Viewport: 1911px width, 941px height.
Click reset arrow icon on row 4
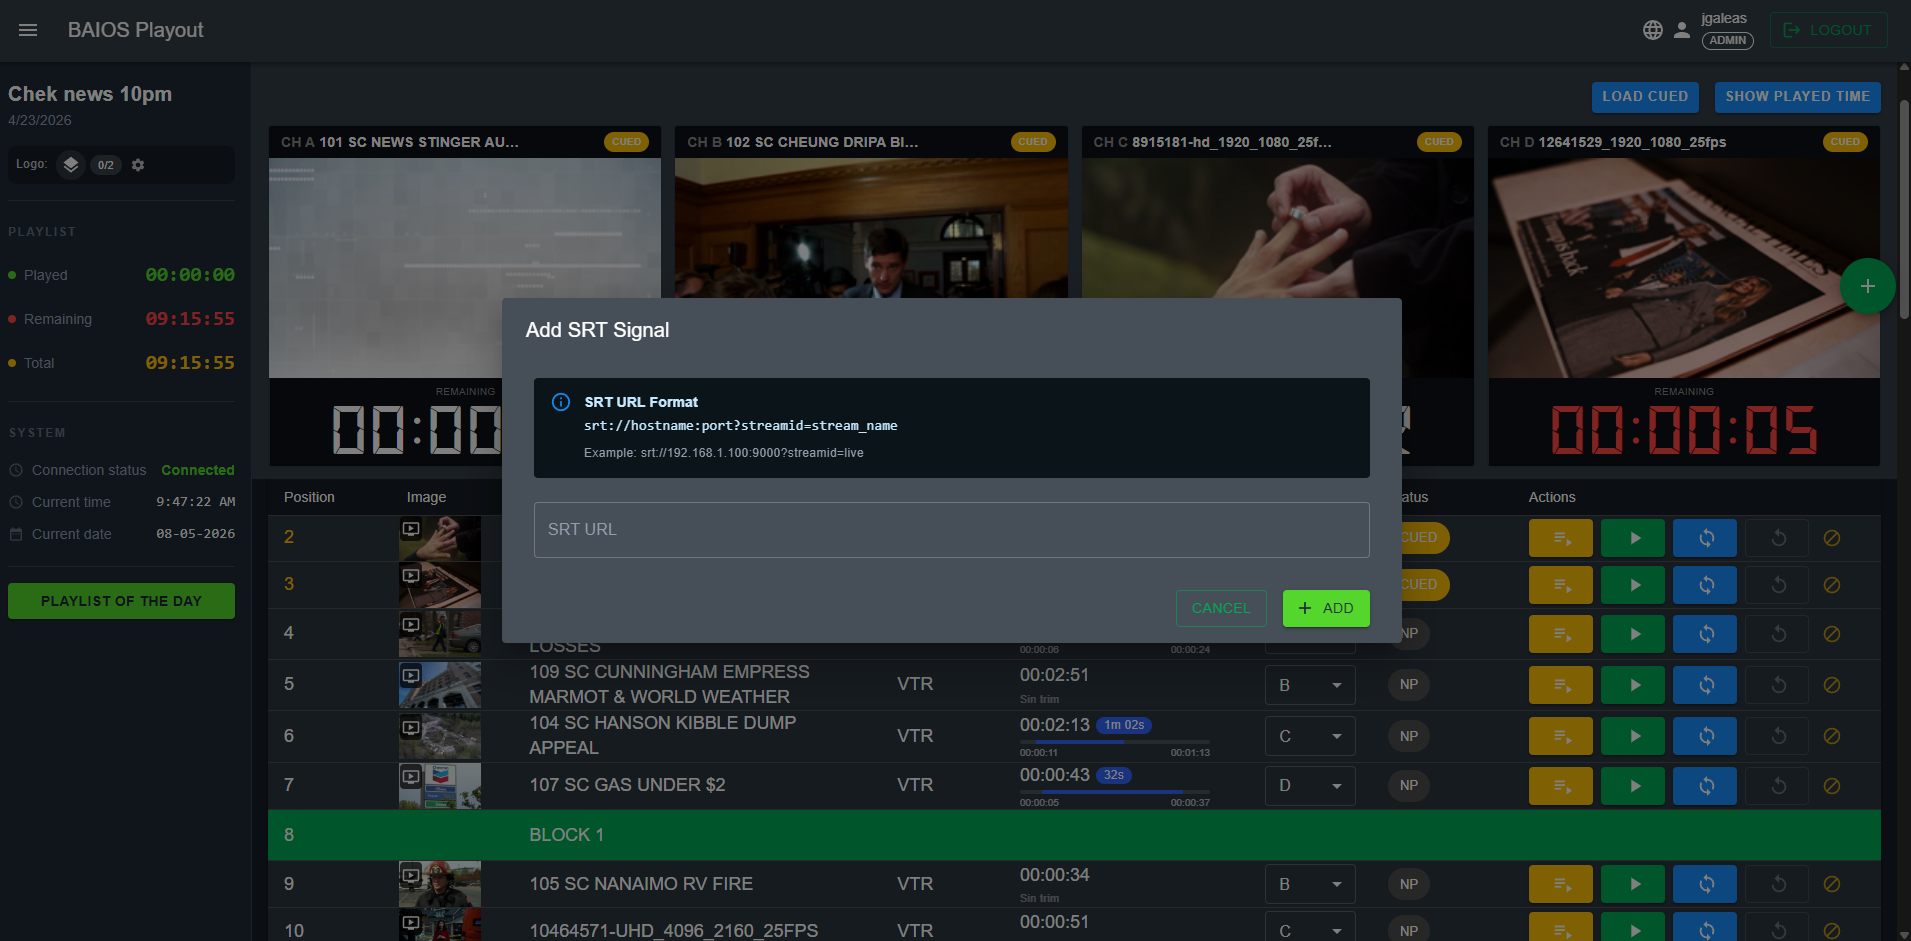(x=1777, y=634)
